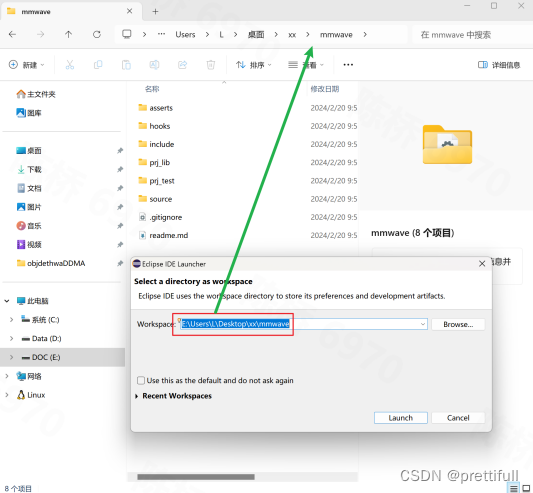
Task: Open the Workspace path dropdown arrow
Action: point(423,324)
